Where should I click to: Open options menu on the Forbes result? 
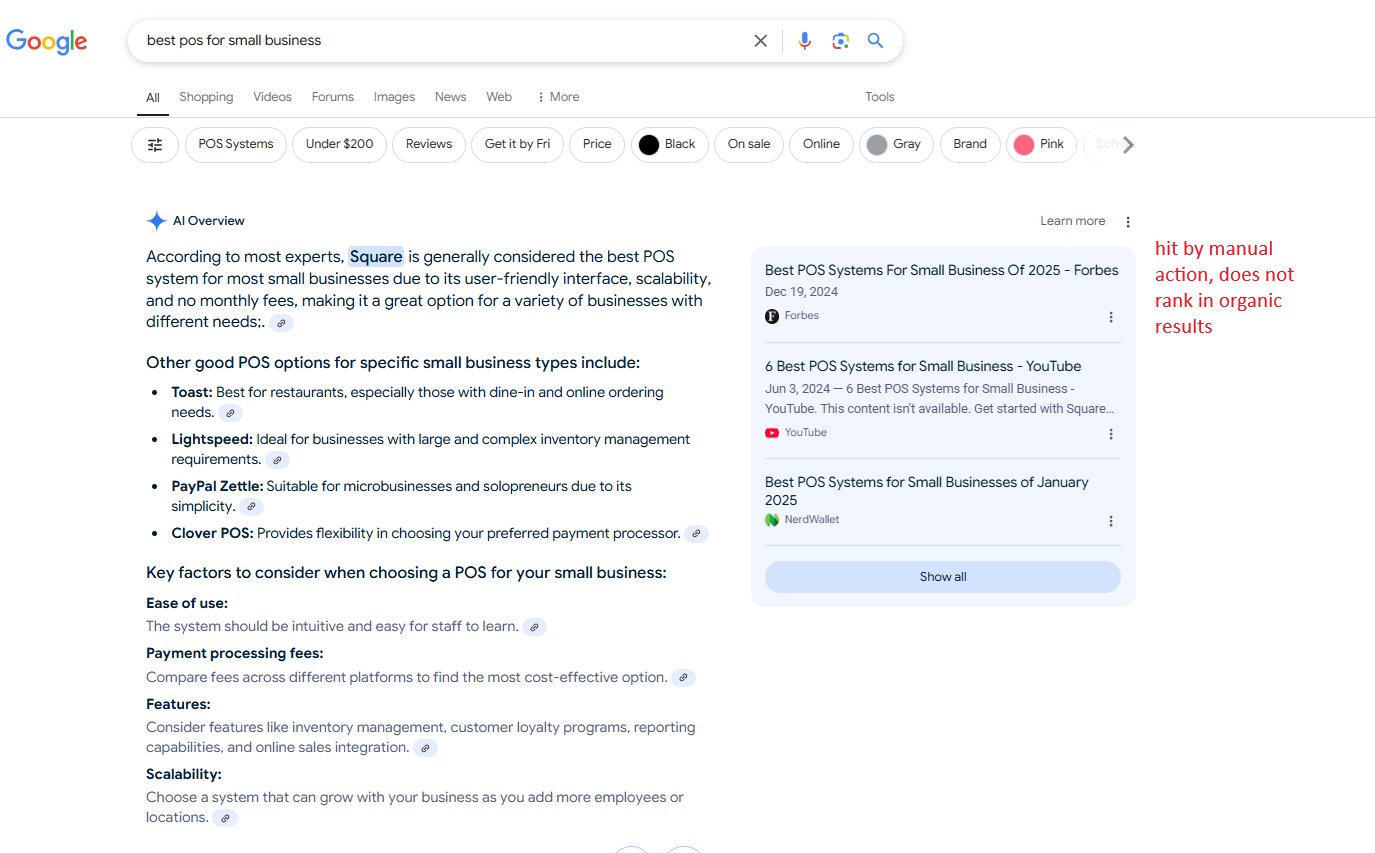point(1111,317)
